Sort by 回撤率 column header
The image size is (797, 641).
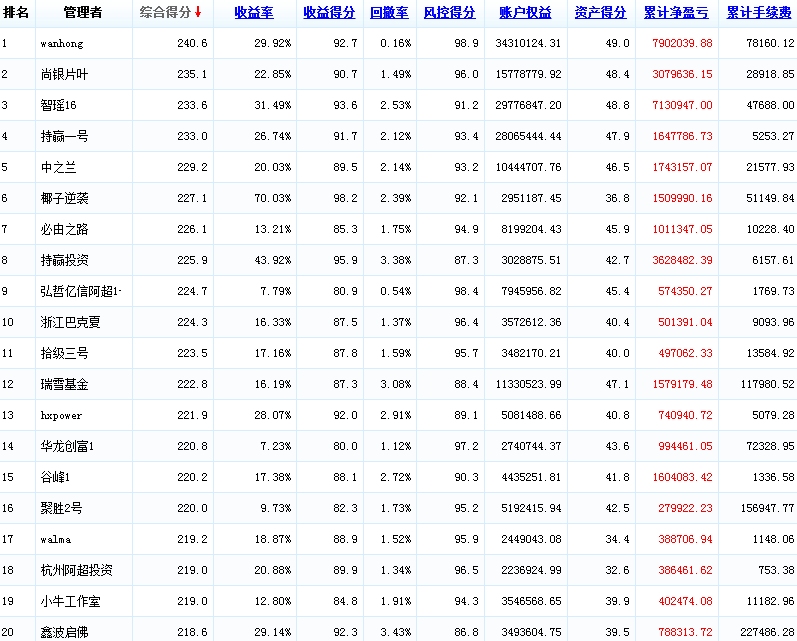tap(389, 13)
